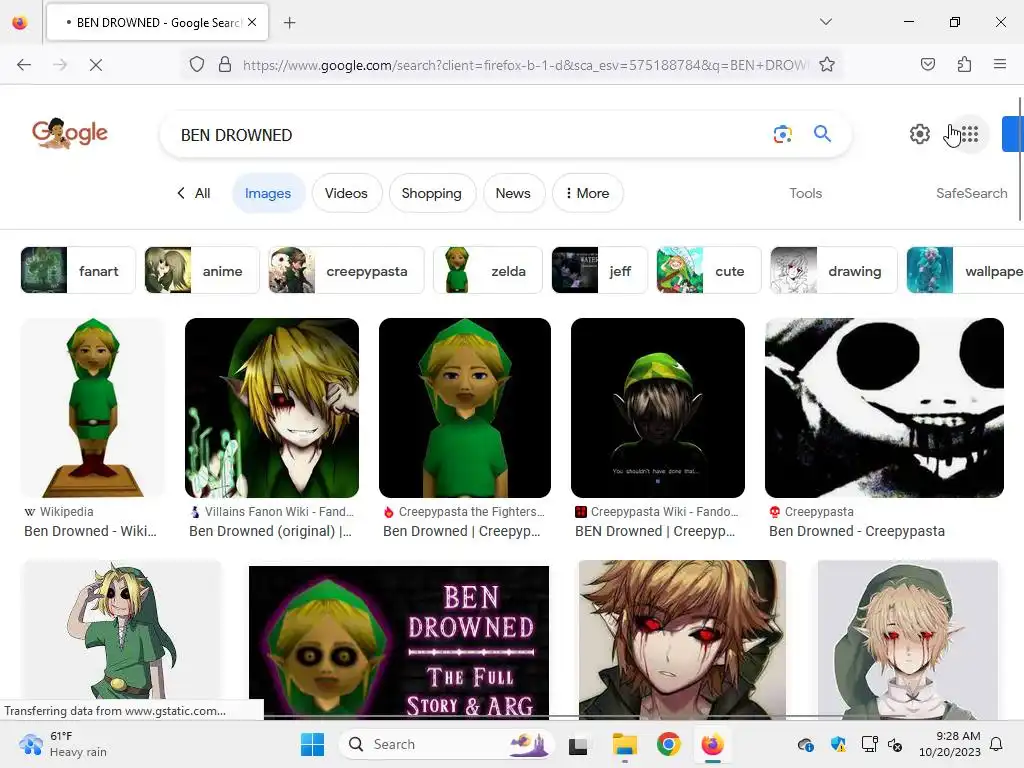Click the page vertical scrollbar

pyautogui.click(x=1020, y=159)
